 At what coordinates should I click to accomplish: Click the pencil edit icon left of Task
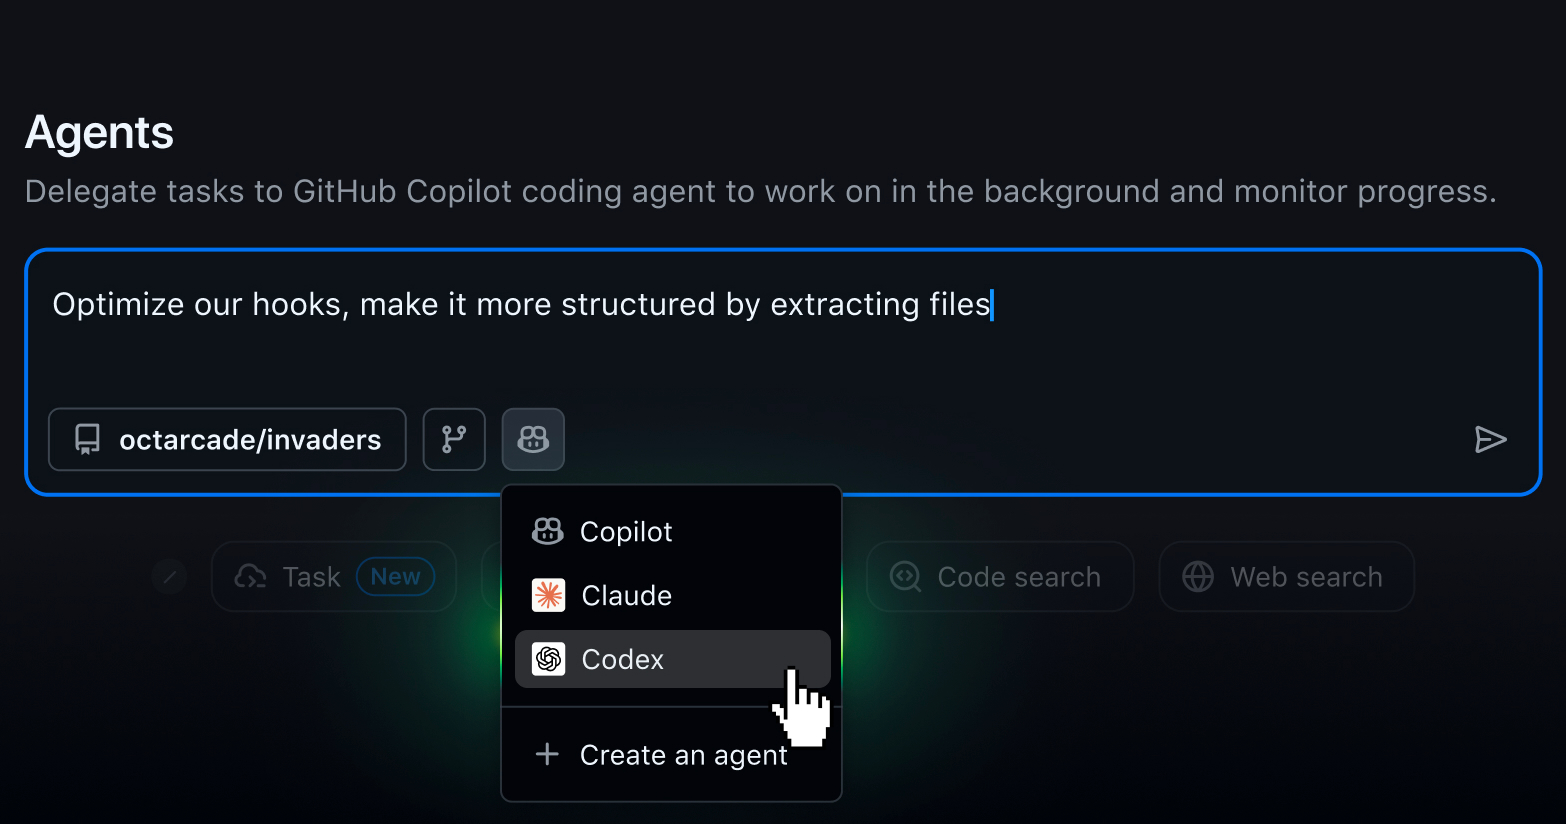[x=169, y=576]
